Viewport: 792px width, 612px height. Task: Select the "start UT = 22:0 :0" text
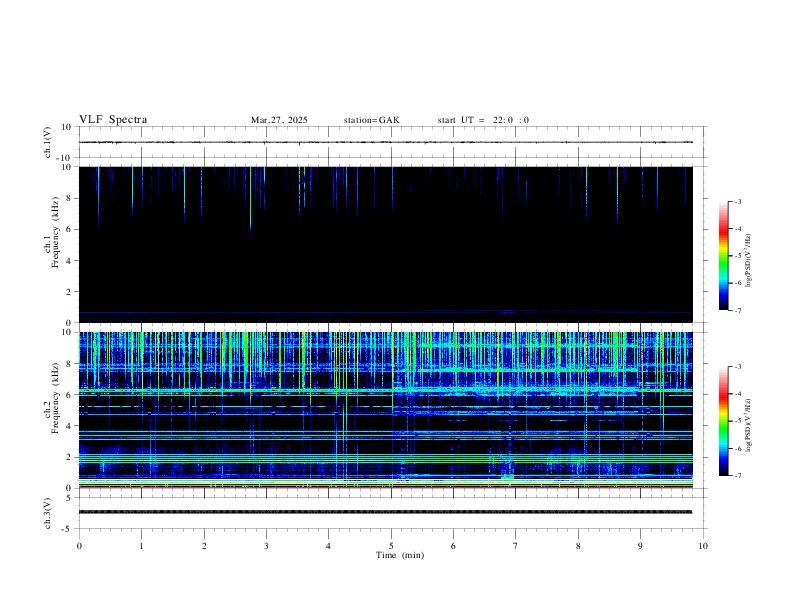pyautogui.click(x=483, y=120)
